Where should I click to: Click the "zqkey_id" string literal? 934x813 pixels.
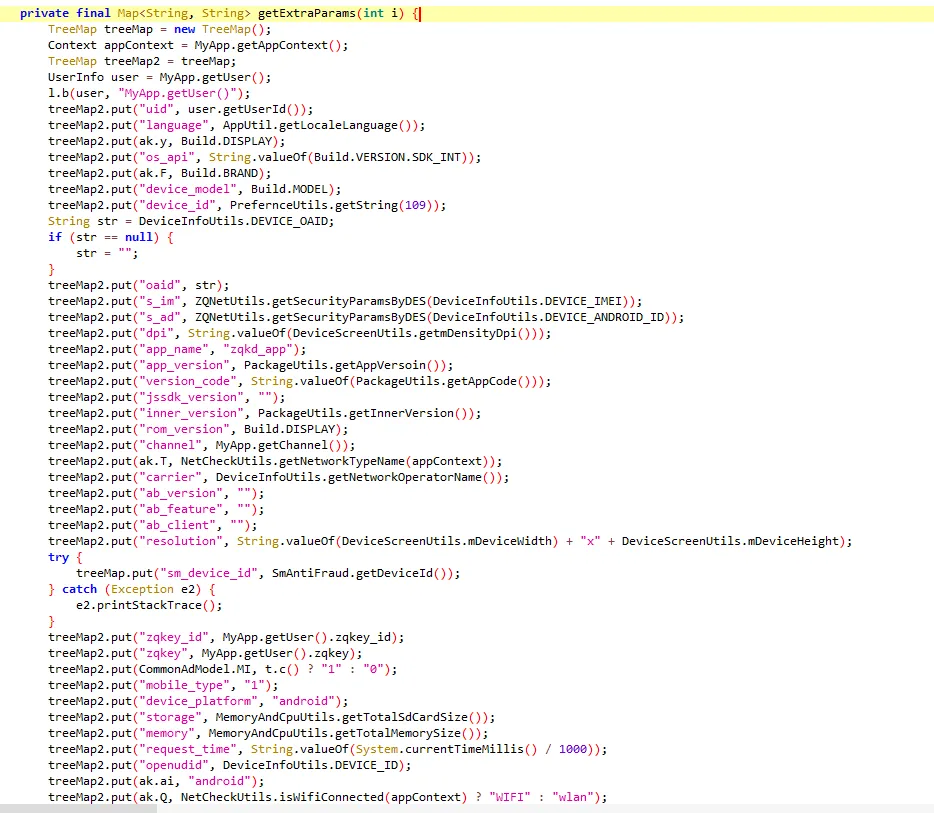(174, 638)
